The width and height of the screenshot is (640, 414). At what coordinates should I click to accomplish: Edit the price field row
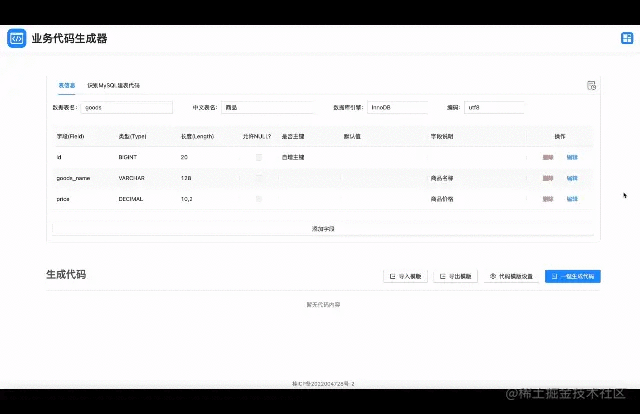(x=572, y=199)
